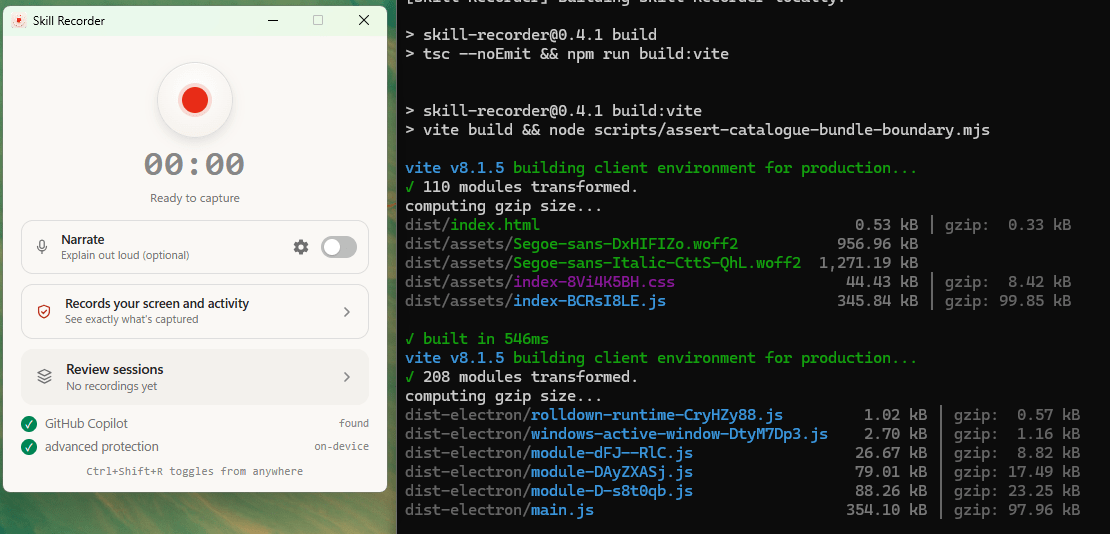Screen dimensions: 1110x534
Task: Click the found status value
Action: click(x=354, y=424)
